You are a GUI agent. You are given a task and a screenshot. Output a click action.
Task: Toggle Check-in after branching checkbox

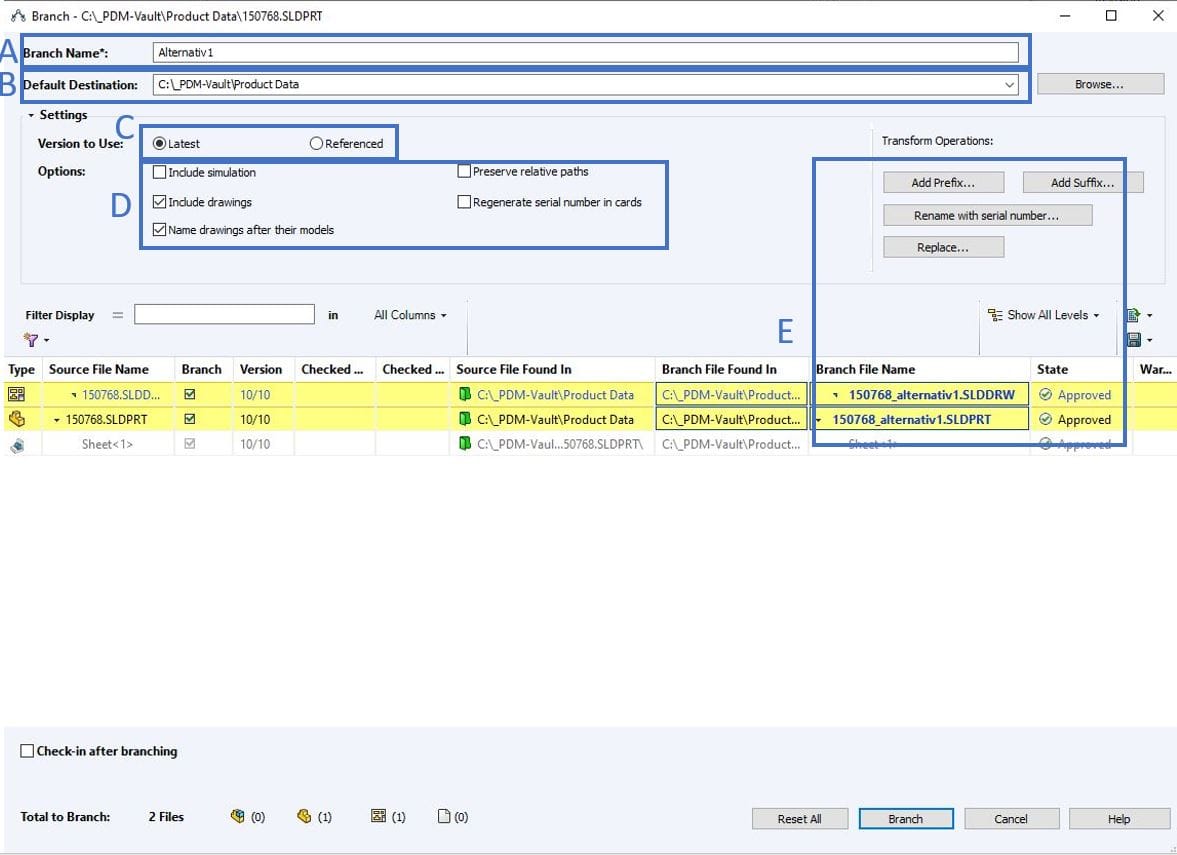(x=28, y=751)
